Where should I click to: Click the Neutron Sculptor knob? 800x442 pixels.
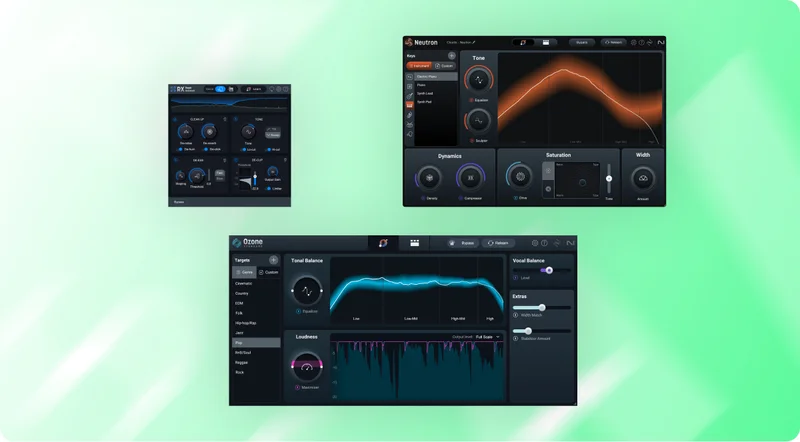point(479,121)
